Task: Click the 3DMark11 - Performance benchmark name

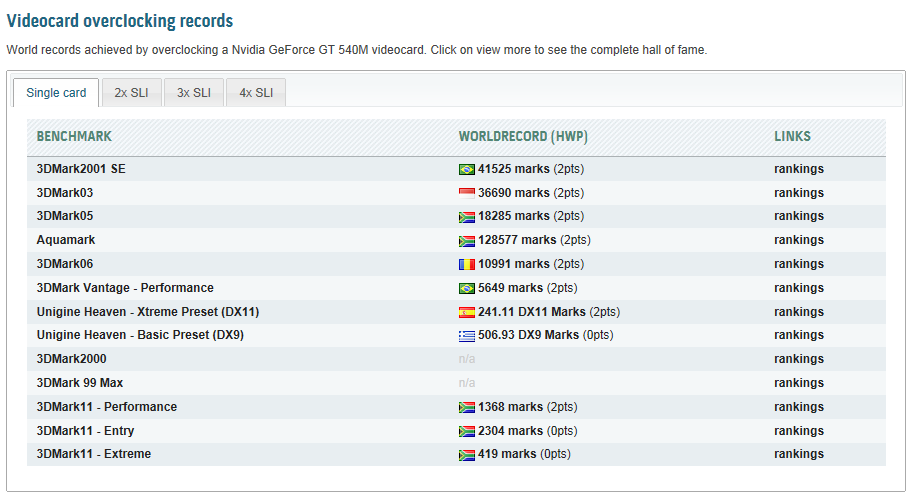Action: pos(107,406)
